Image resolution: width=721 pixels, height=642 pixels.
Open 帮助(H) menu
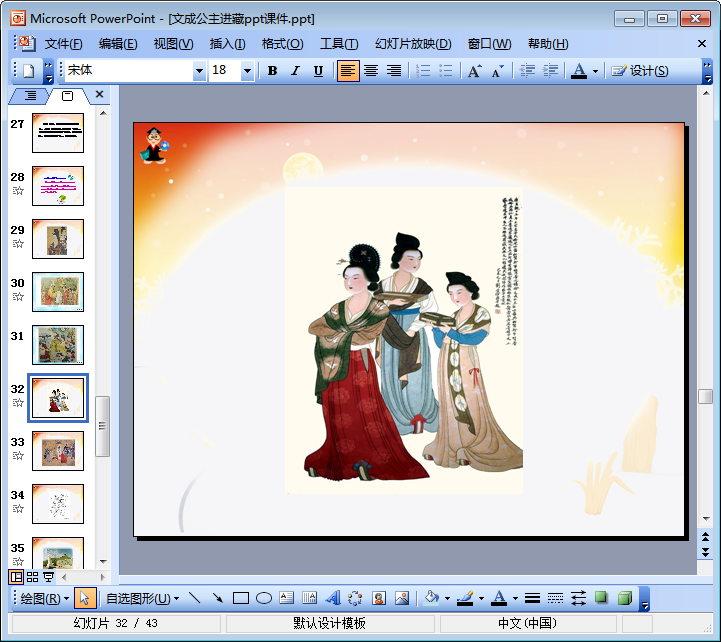coord(548,44)
